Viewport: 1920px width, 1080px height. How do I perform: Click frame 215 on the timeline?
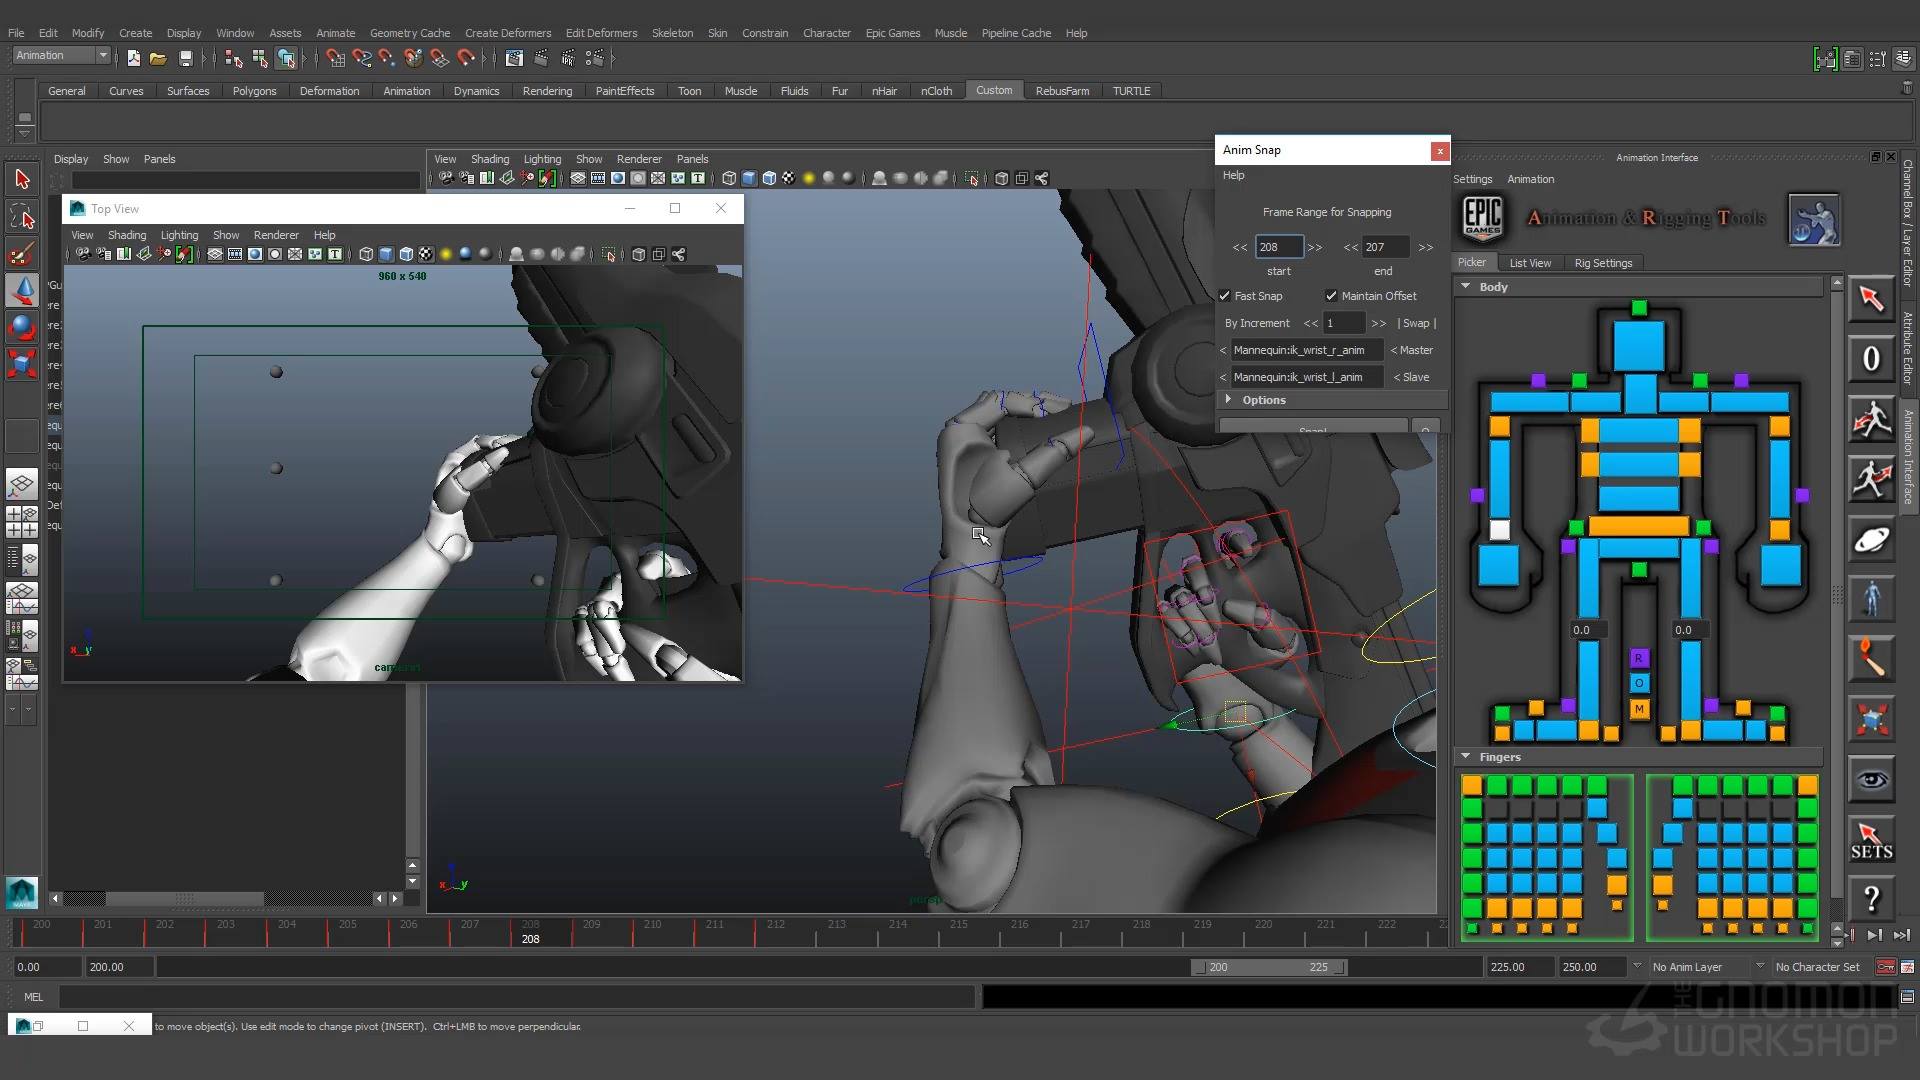point(957,931)
